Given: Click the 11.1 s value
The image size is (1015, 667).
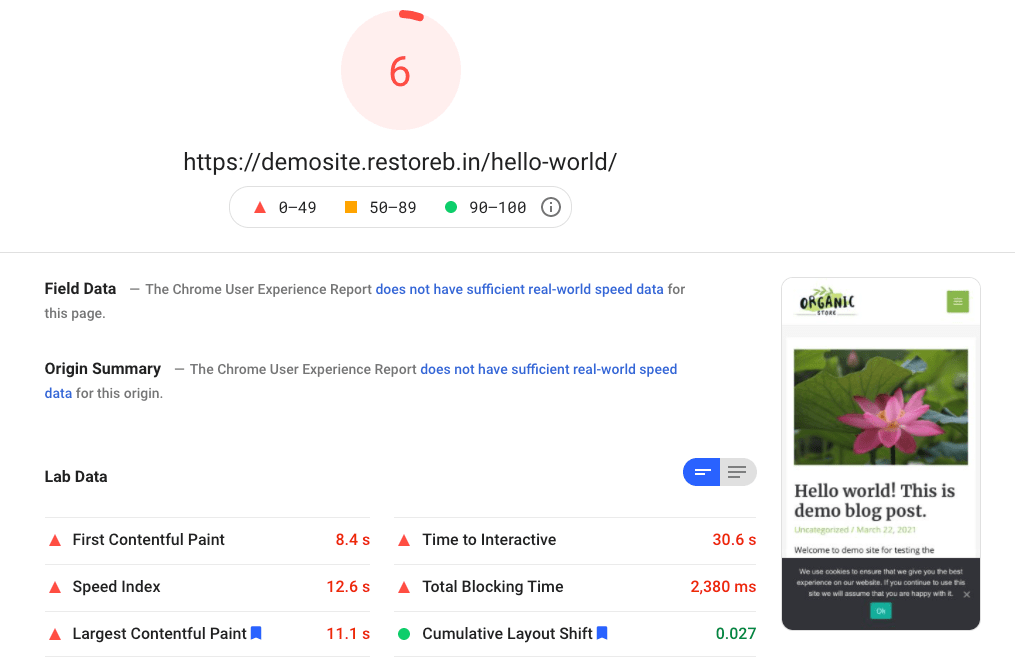Looking at the screenshot, I should click(348, 633).
